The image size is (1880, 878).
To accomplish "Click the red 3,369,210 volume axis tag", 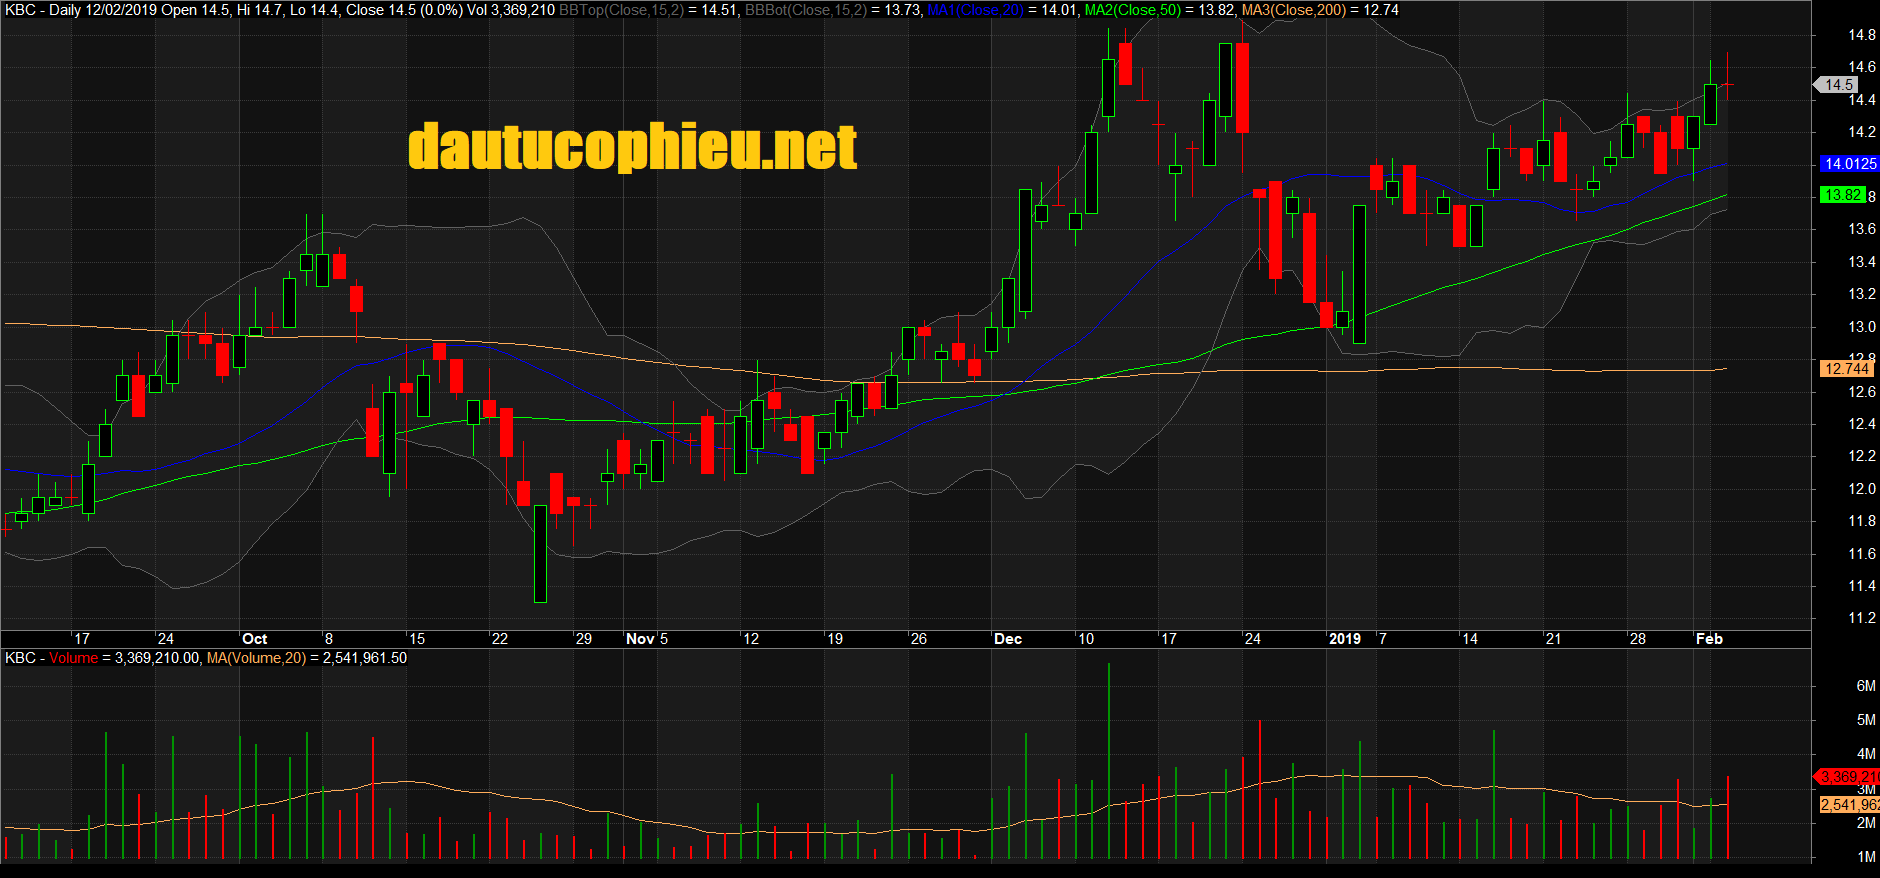I will tap(1848, 777).
